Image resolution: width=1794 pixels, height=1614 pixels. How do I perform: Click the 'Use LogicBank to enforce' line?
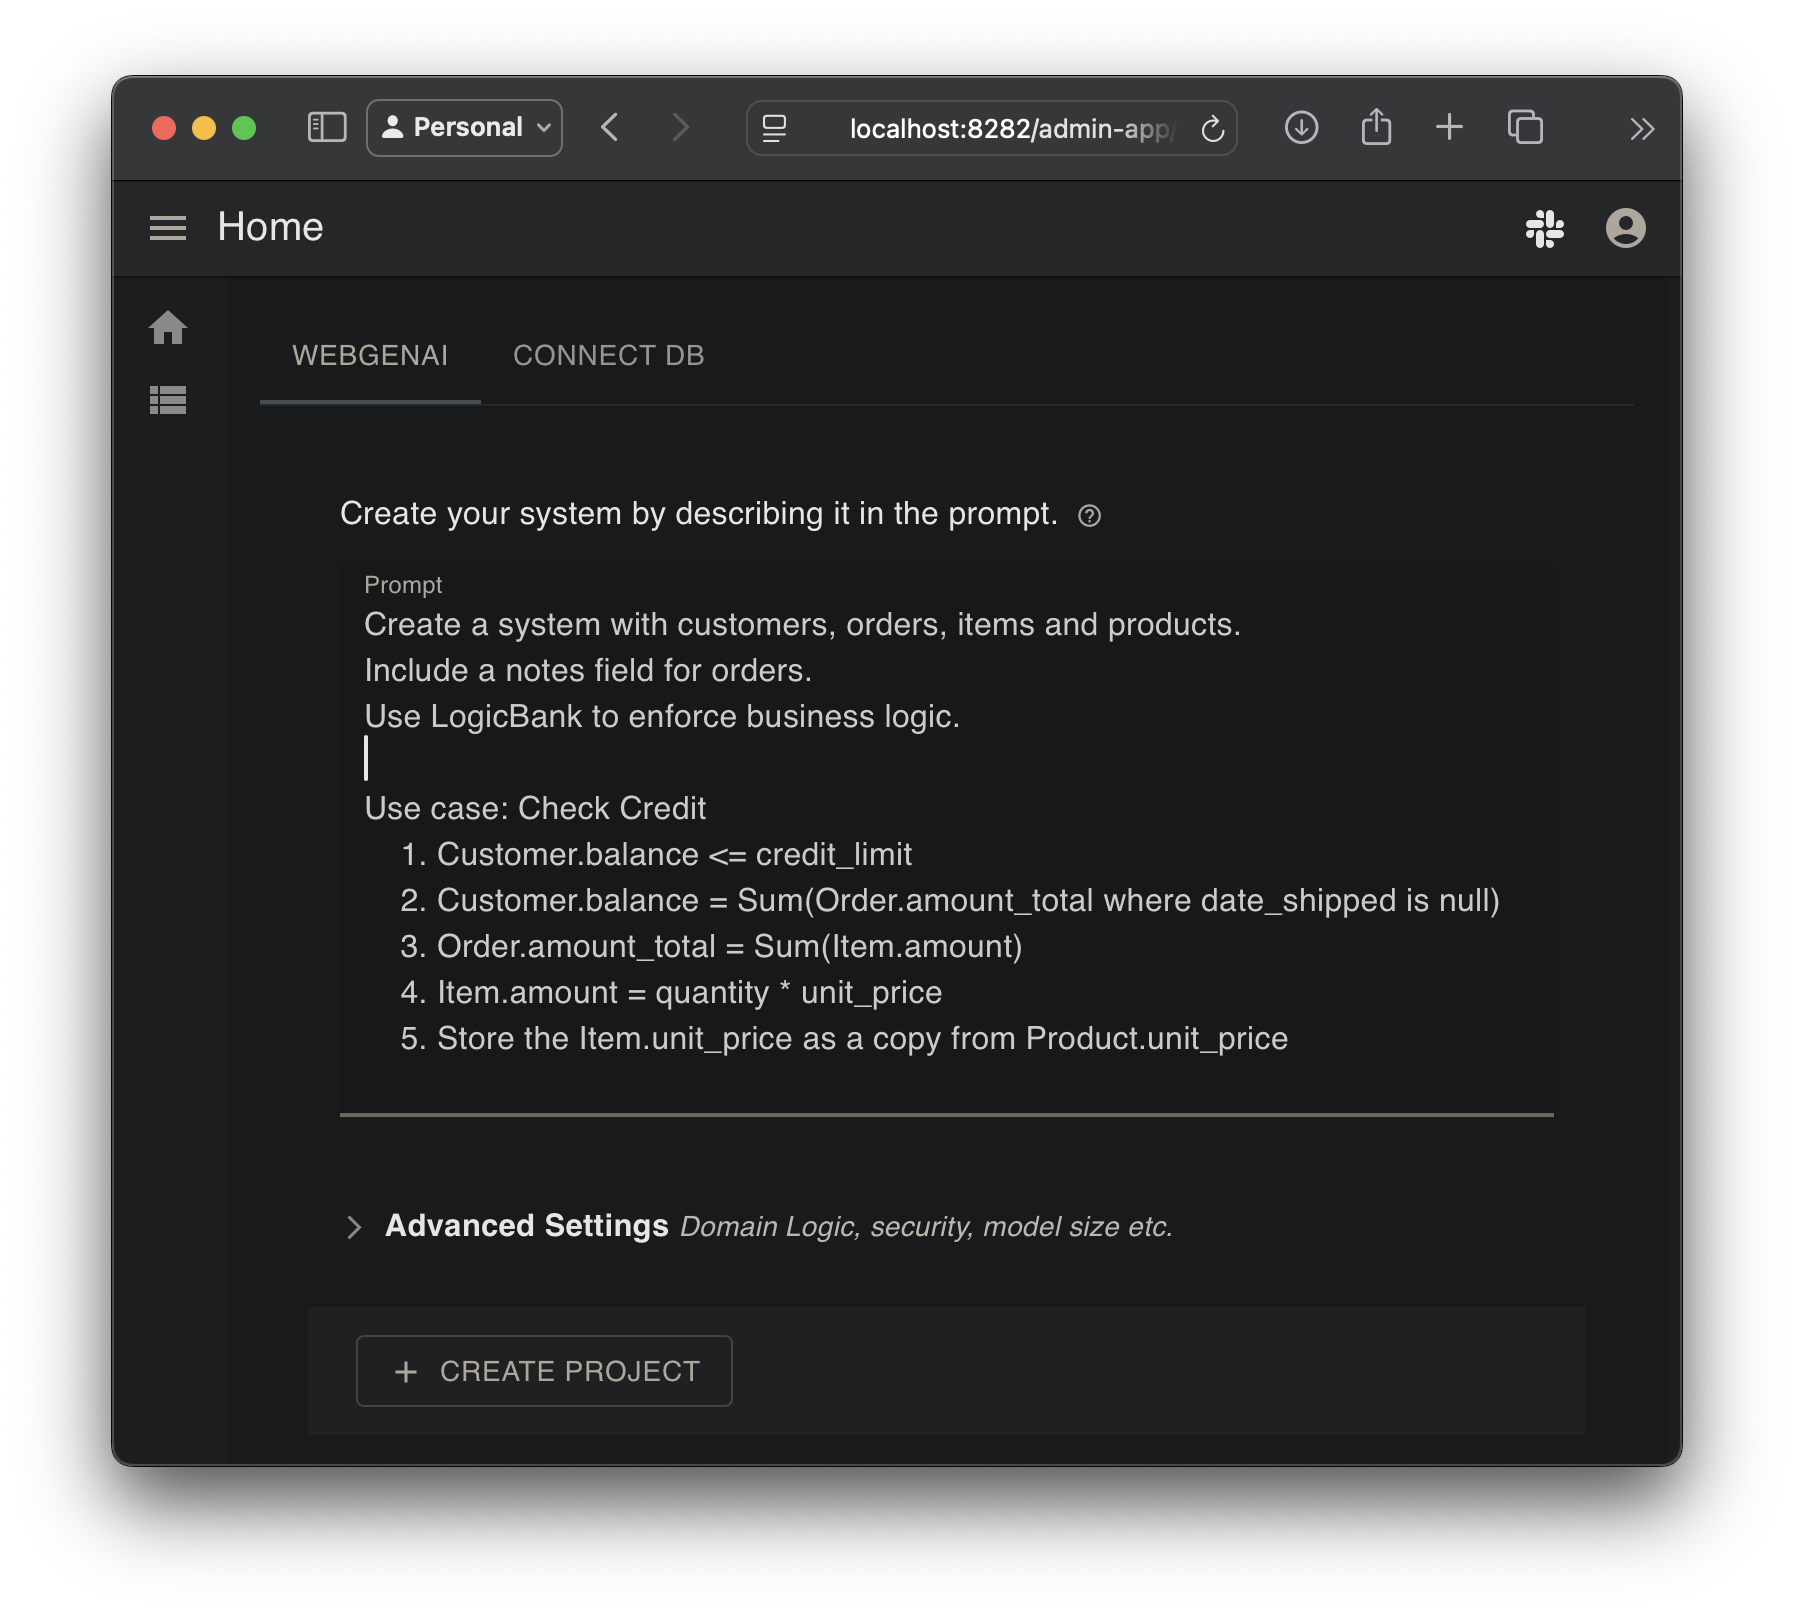point(662,716)
